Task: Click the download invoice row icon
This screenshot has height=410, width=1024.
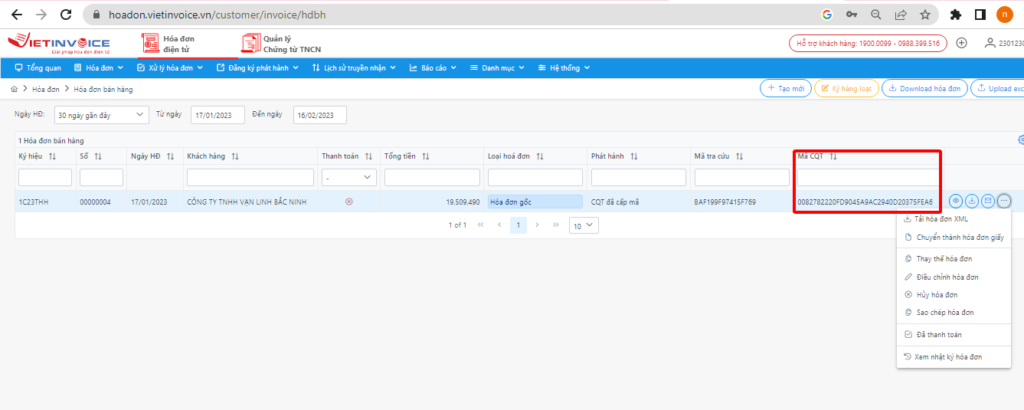Action: coord(972,201)
